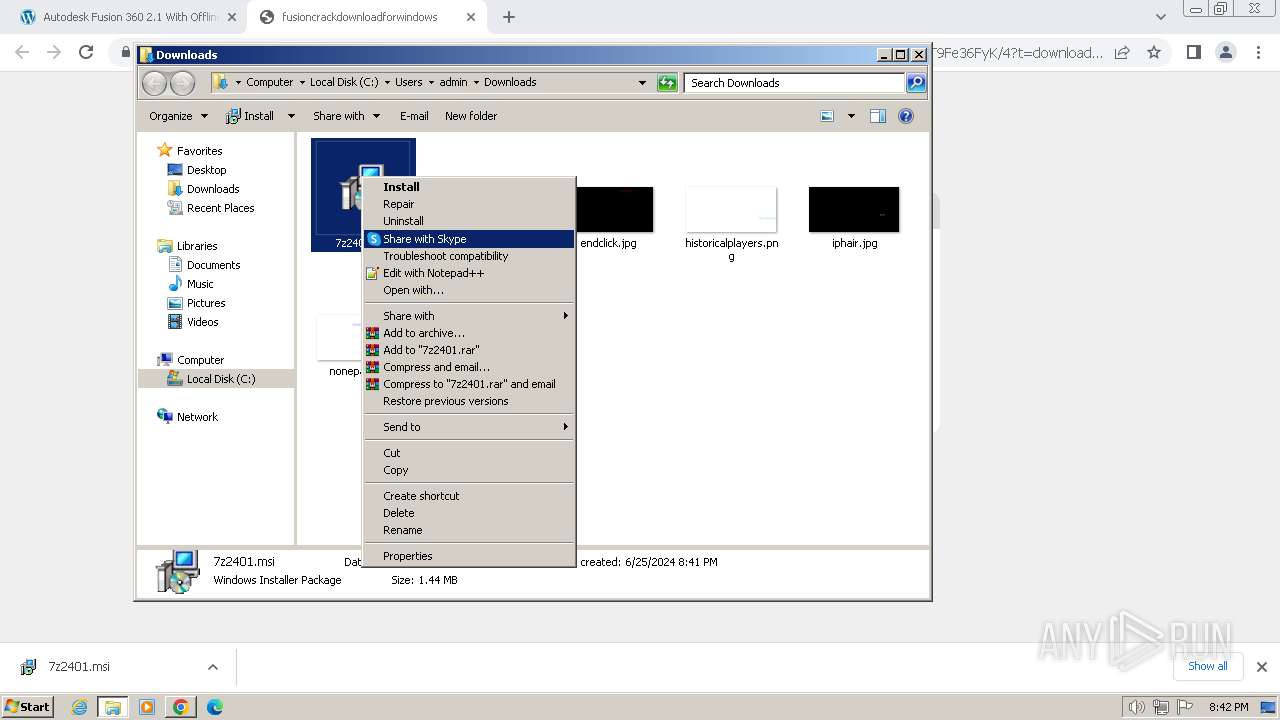Open Properties of 7z2401.msi

coord(469,556)
